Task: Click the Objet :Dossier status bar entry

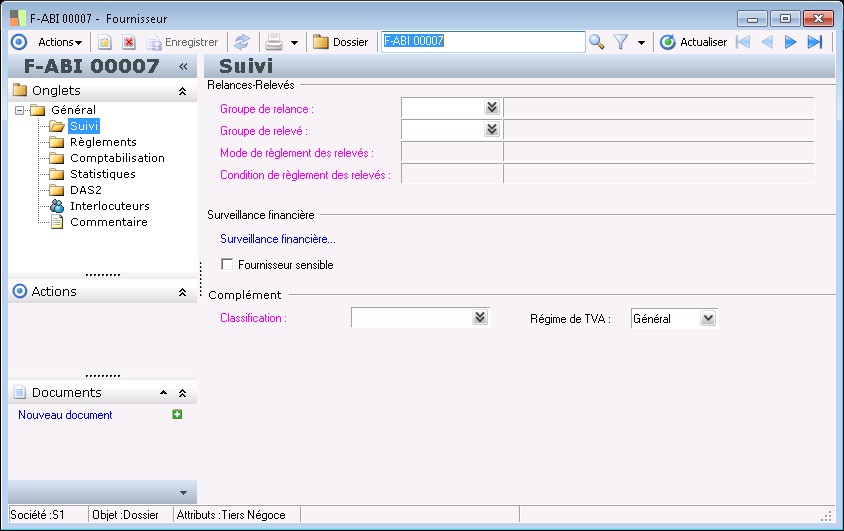Action: [125, 515]
